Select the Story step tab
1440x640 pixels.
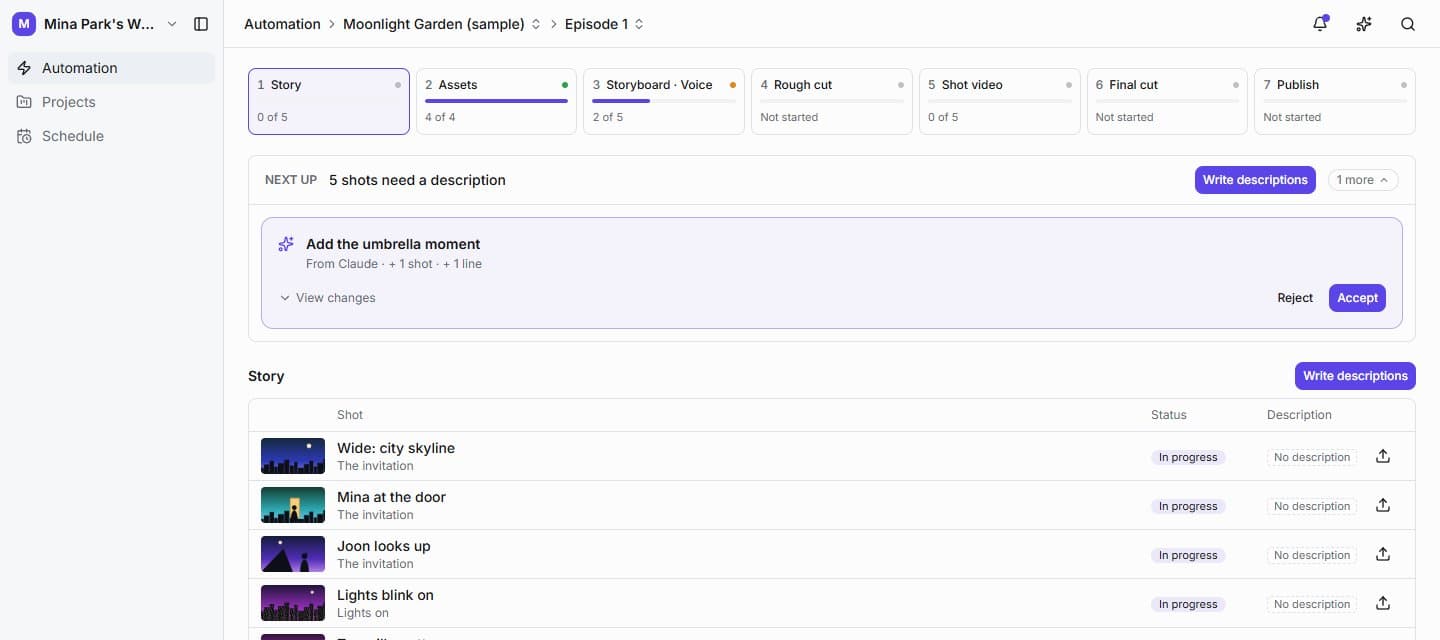[x=329, y=101]
